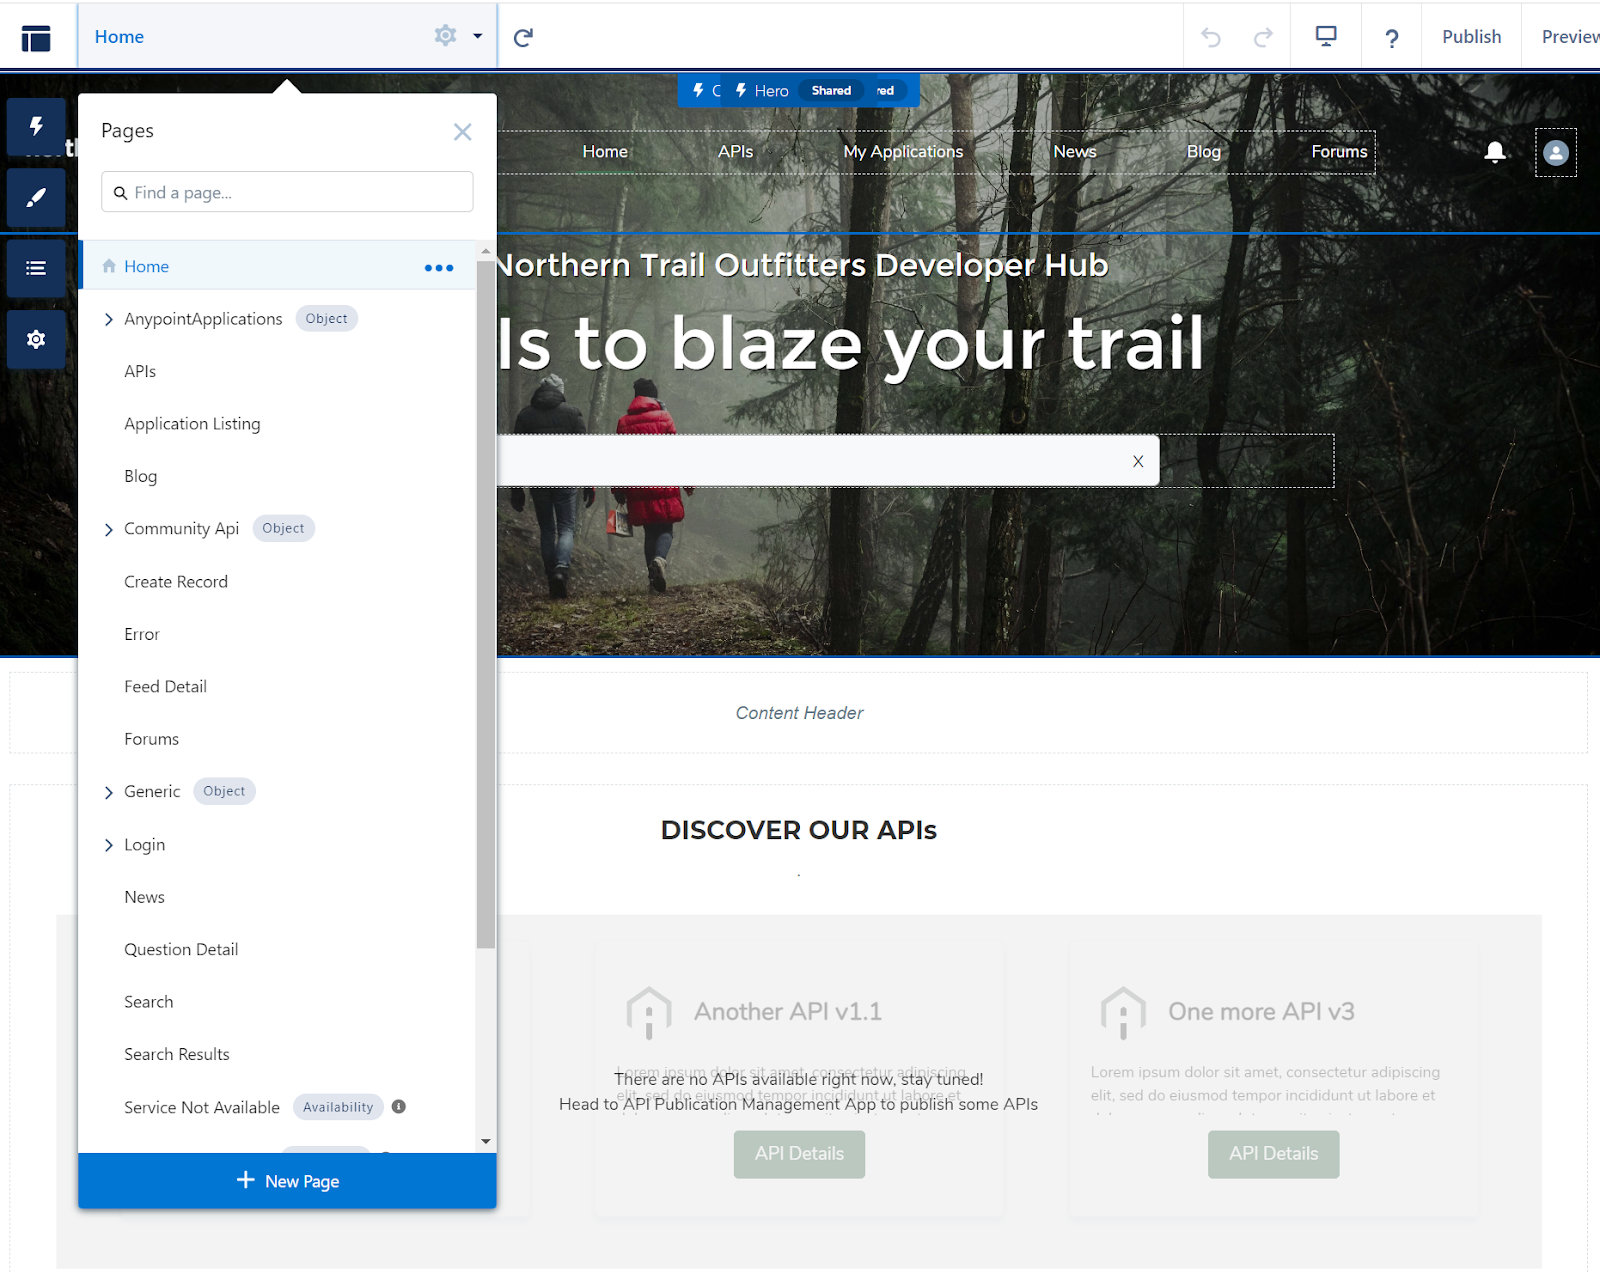Viewport: 1600px width, 1274px height.
Task: Click the Pages list scroll down arrow
Action: tap(486, 1141)
